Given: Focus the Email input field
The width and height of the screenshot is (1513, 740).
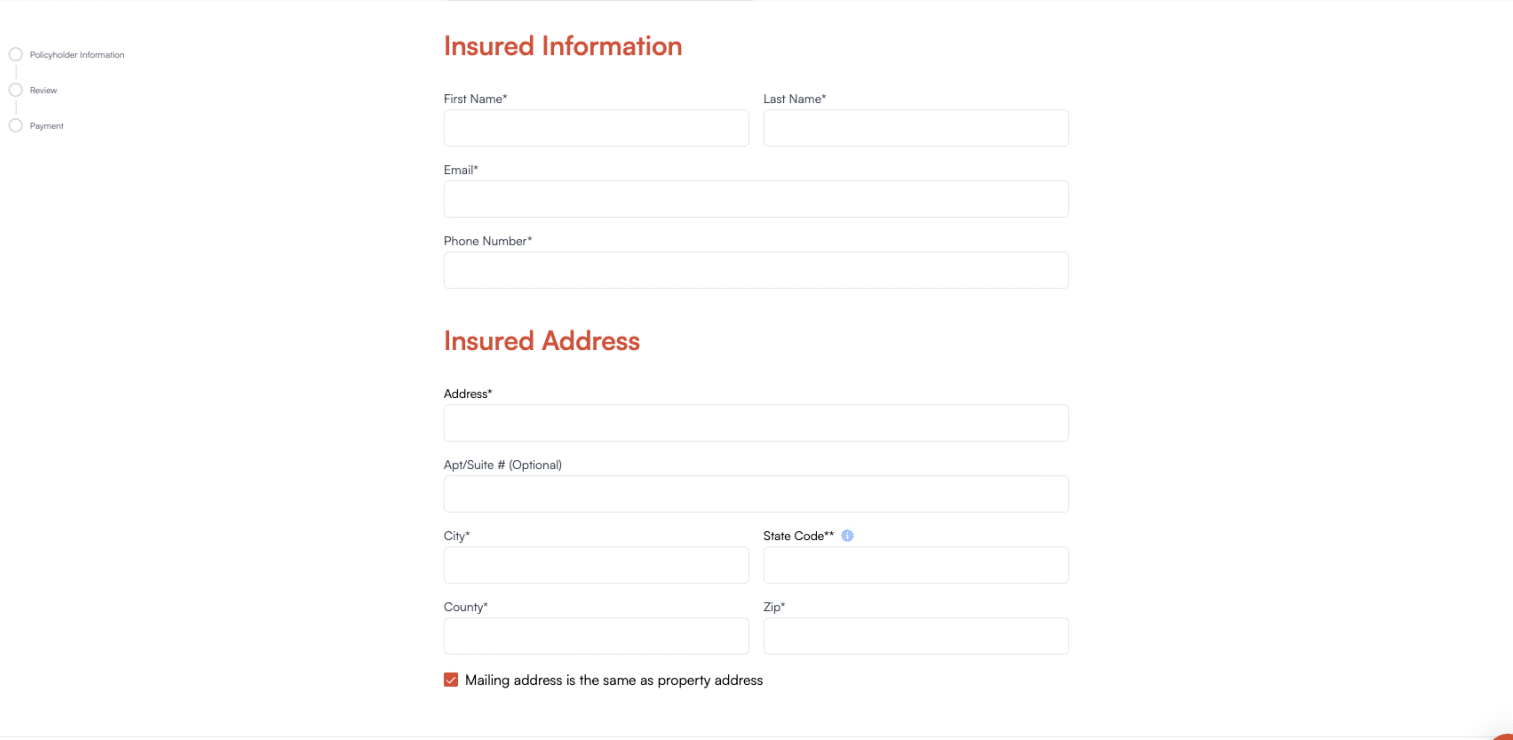Looking at the screenshot, I should point(756,198).
